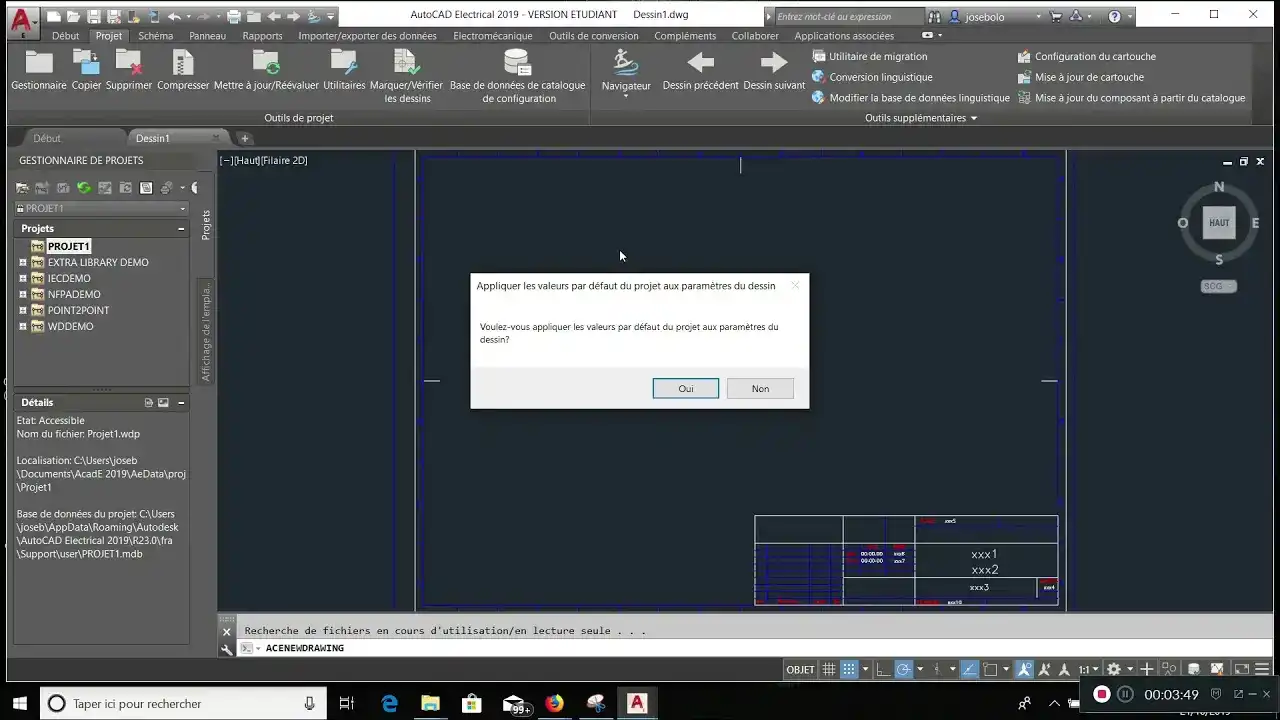Open the Gestionnaire project manager tool
Image resolution: width=1280 pixels, height=720 pixels.
coord(38,70)
